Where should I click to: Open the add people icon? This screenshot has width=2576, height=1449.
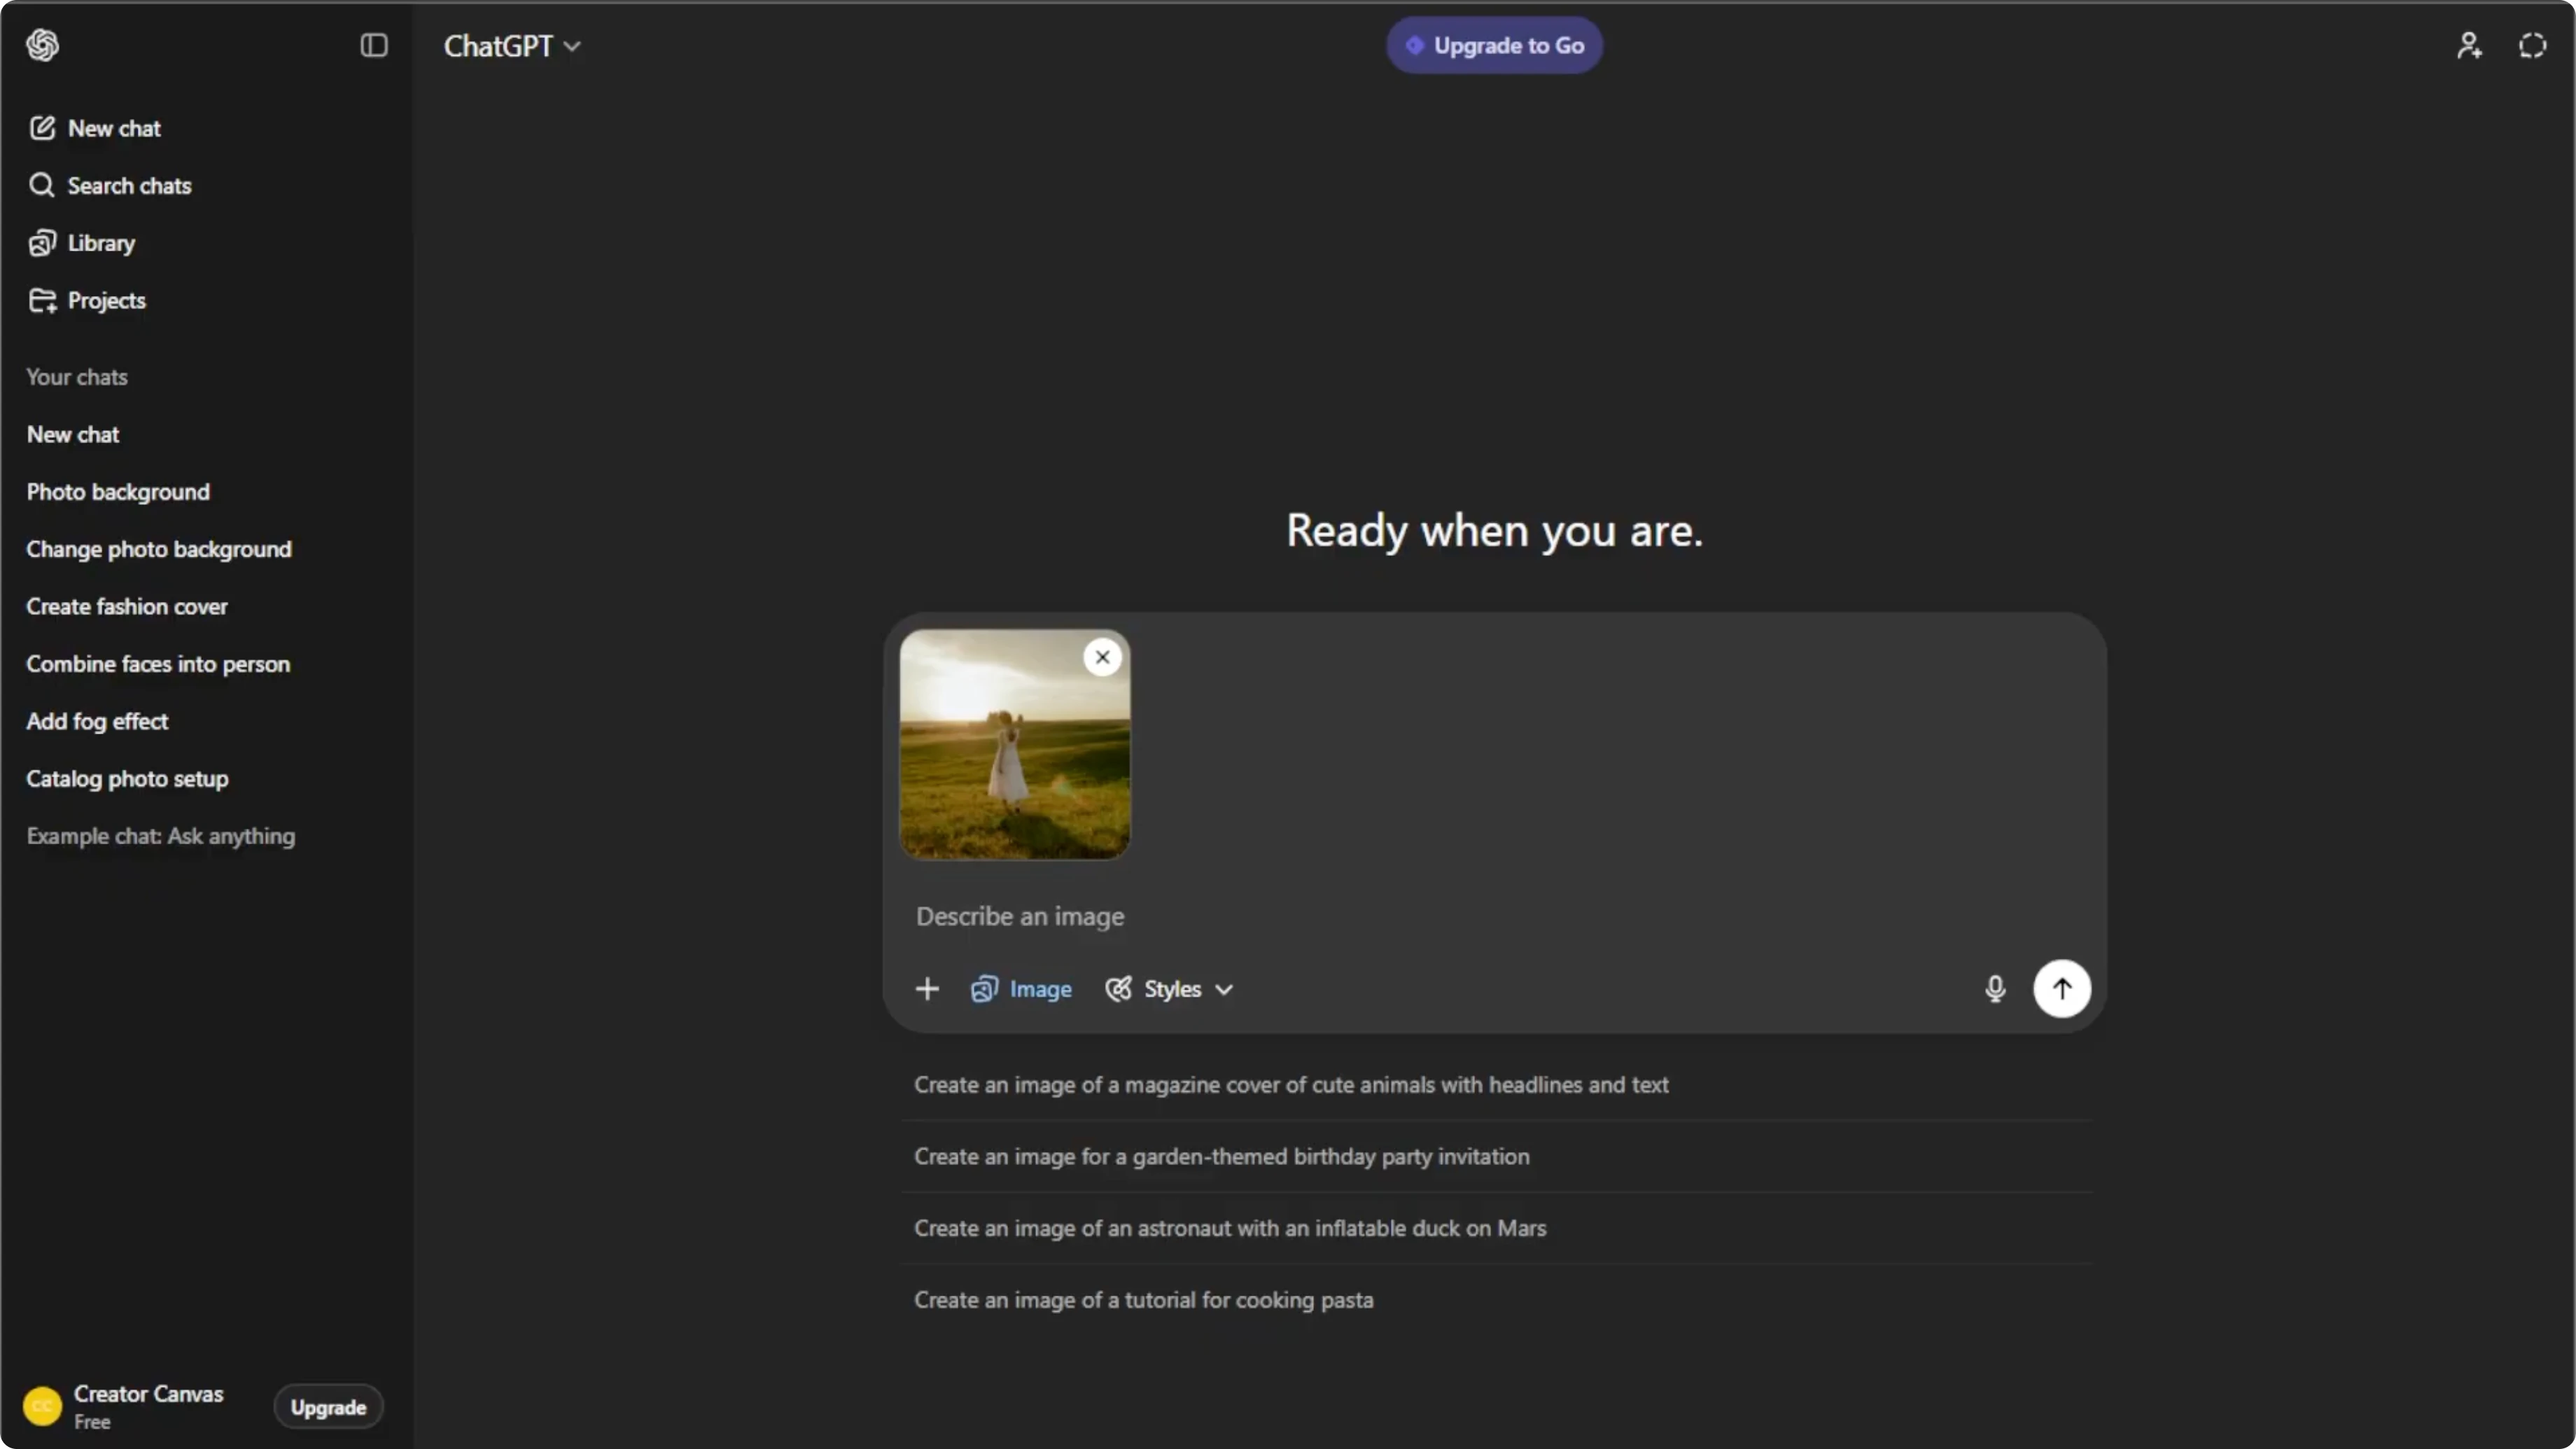coord(2469,45)
